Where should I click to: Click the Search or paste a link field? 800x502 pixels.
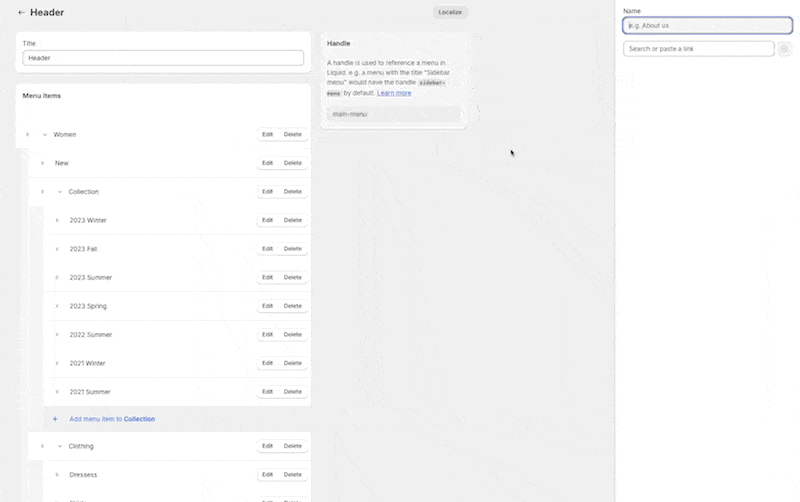(x=698, y=49)
